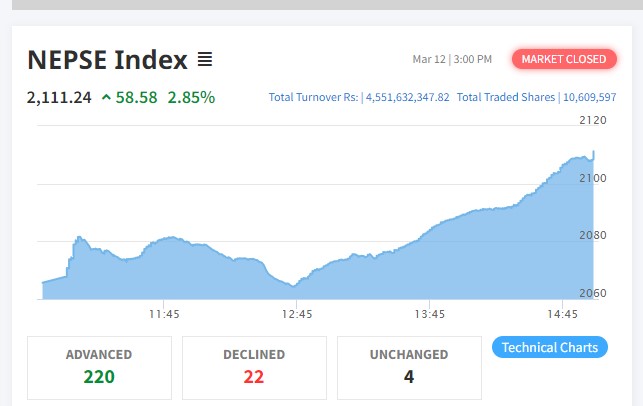This screenshot has height=406, width=643.
Task: Click the 2.85% percentage change
Action: tap(191, 98)
